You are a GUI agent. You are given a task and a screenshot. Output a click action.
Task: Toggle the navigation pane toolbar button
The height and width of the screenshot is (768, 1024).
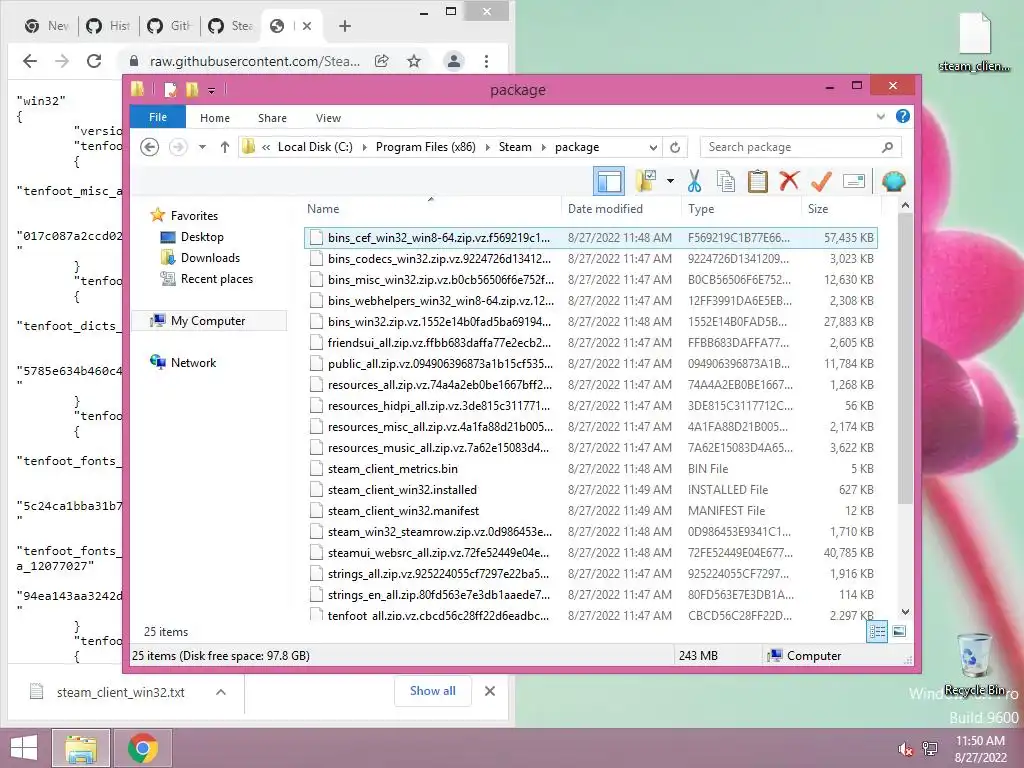point(609,181)
